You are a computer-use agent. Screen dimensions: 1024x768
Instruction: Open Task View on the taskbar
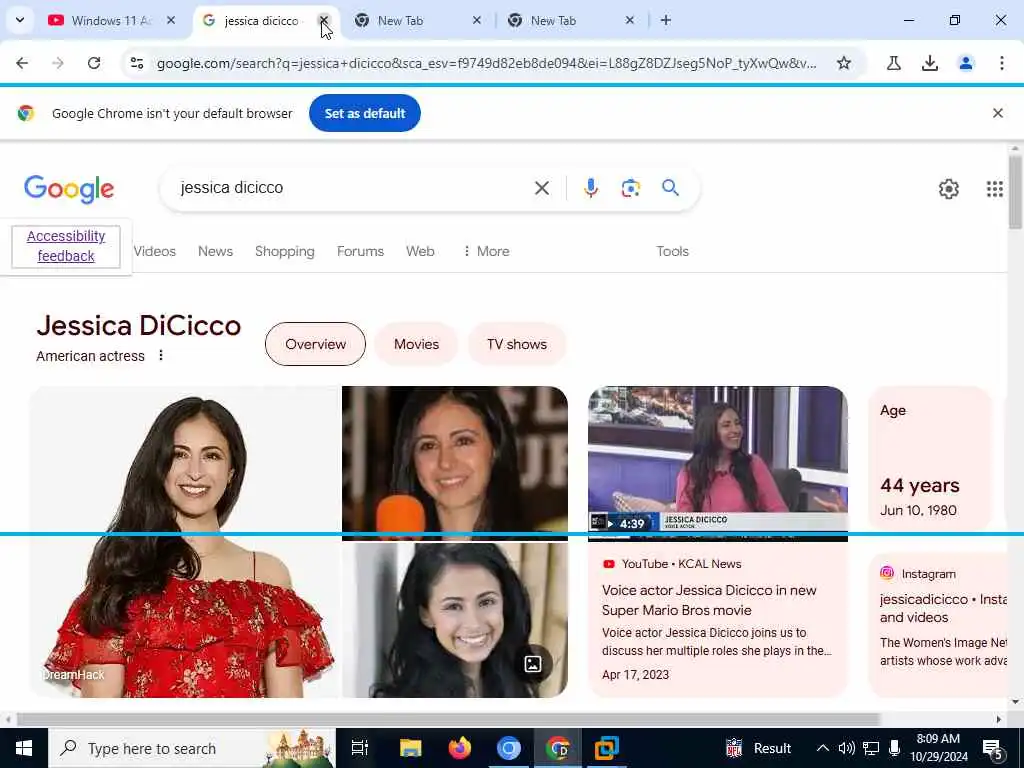click(x=360, y=748)
